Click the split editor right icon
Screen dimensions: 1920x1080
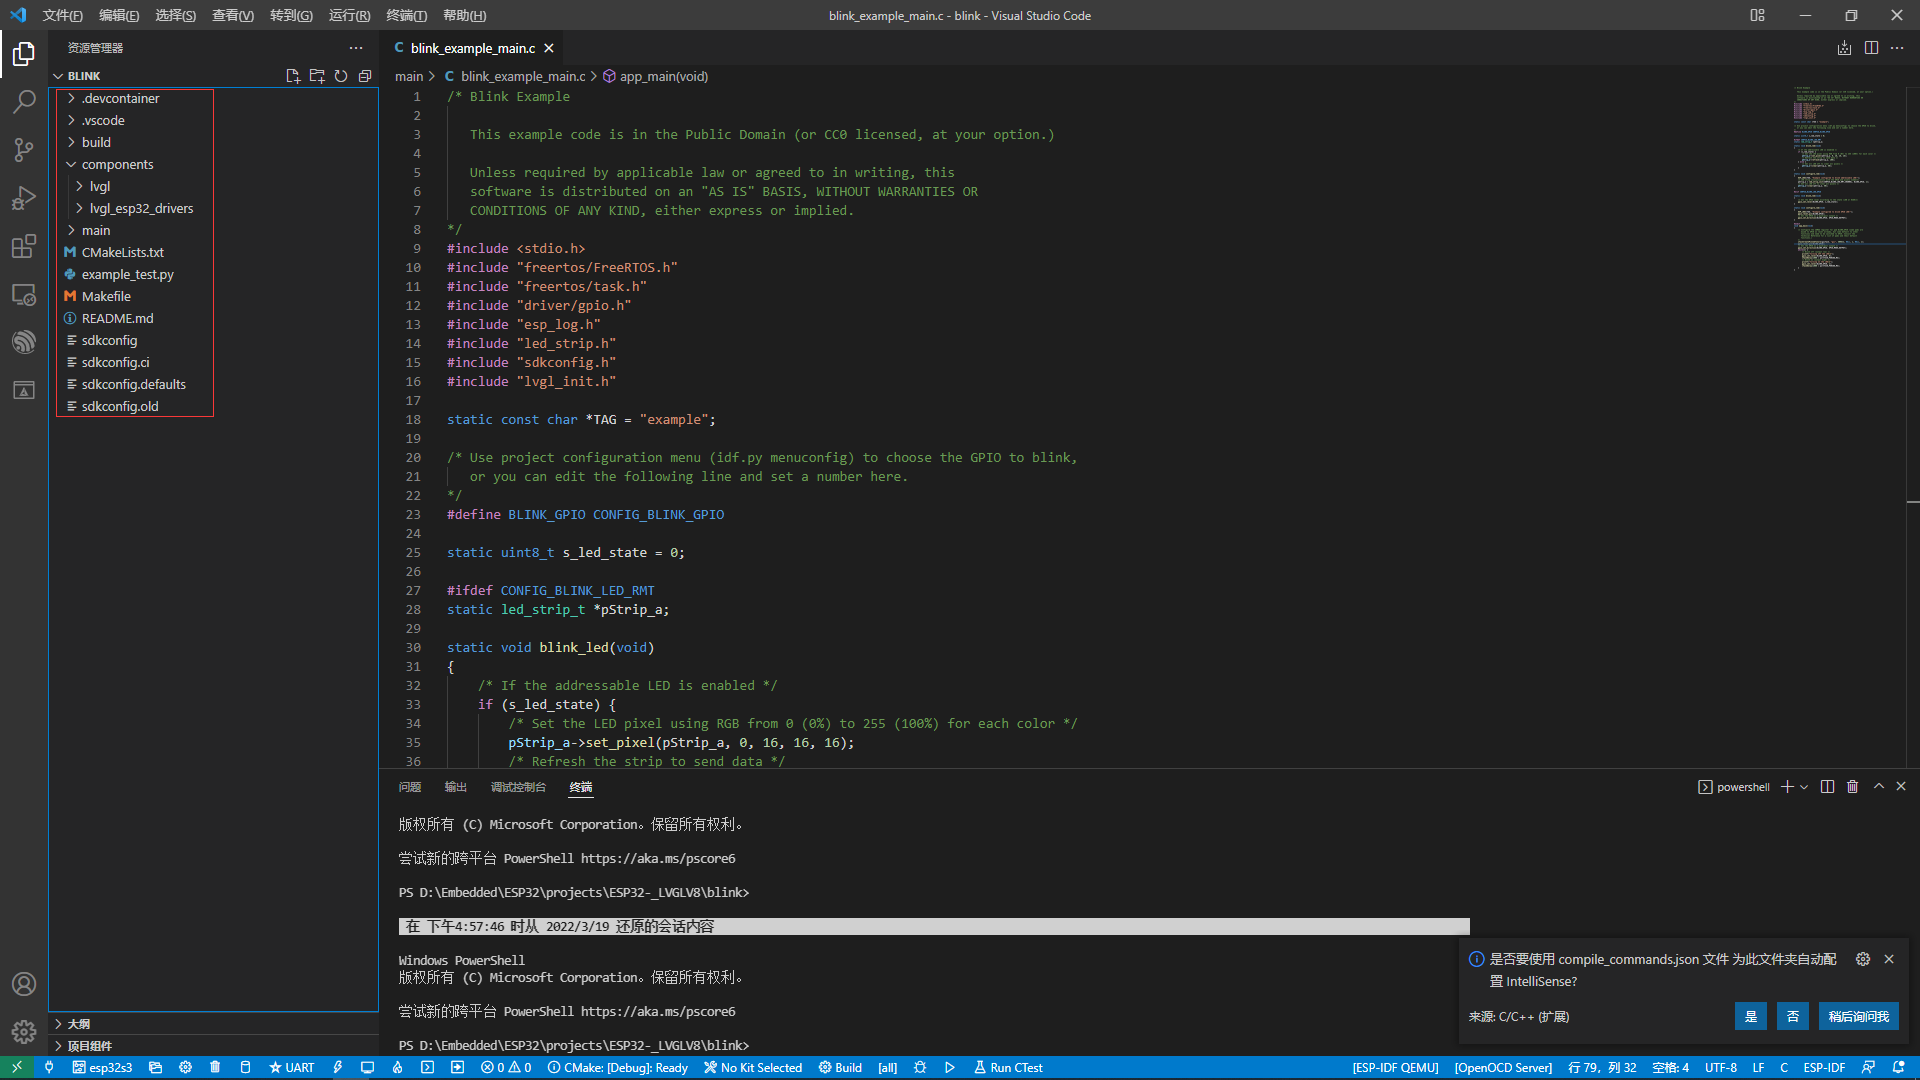click(1871, 48)
